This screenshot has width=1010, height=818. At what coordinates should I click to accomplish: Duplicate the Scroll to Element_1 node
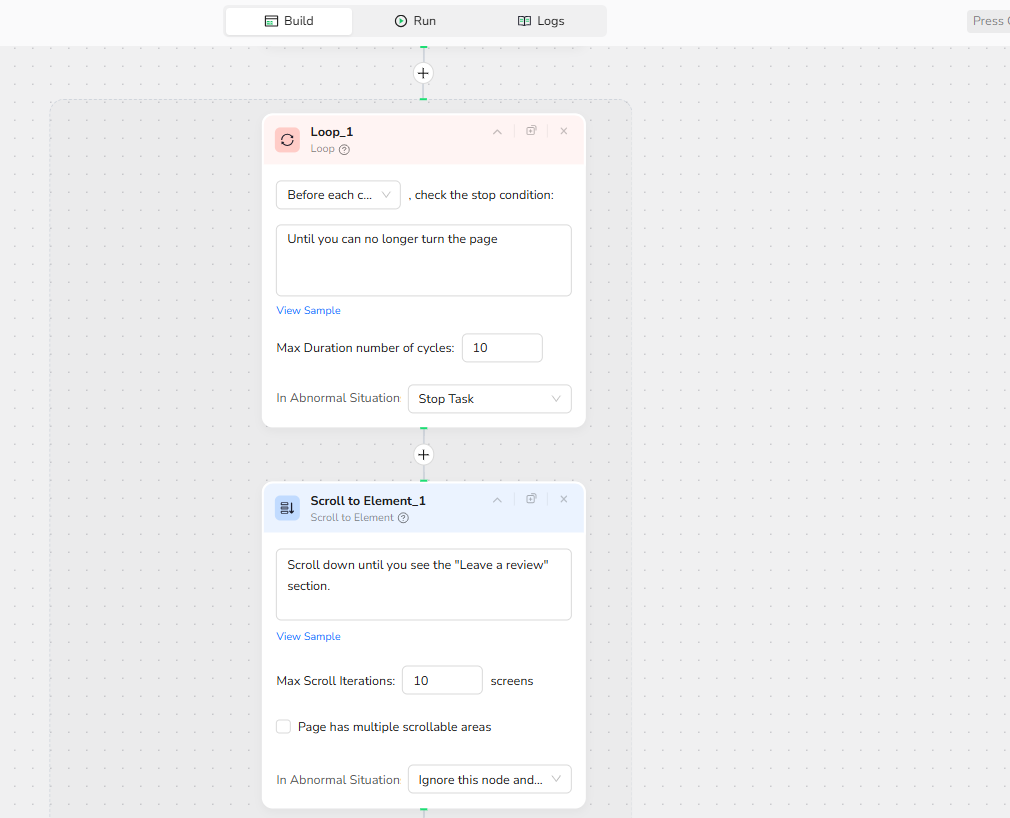point(531,499)
